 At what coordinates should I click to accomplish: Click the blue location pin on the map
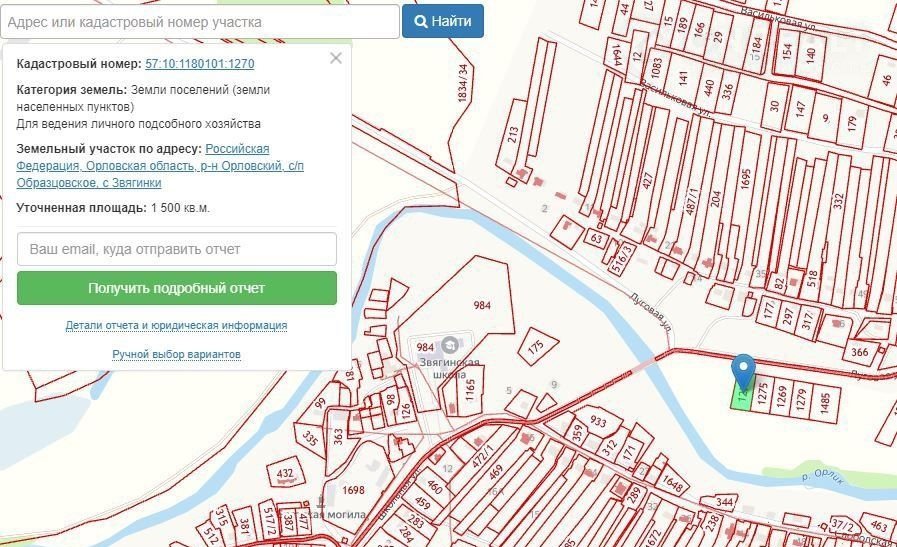click(743, 368)
